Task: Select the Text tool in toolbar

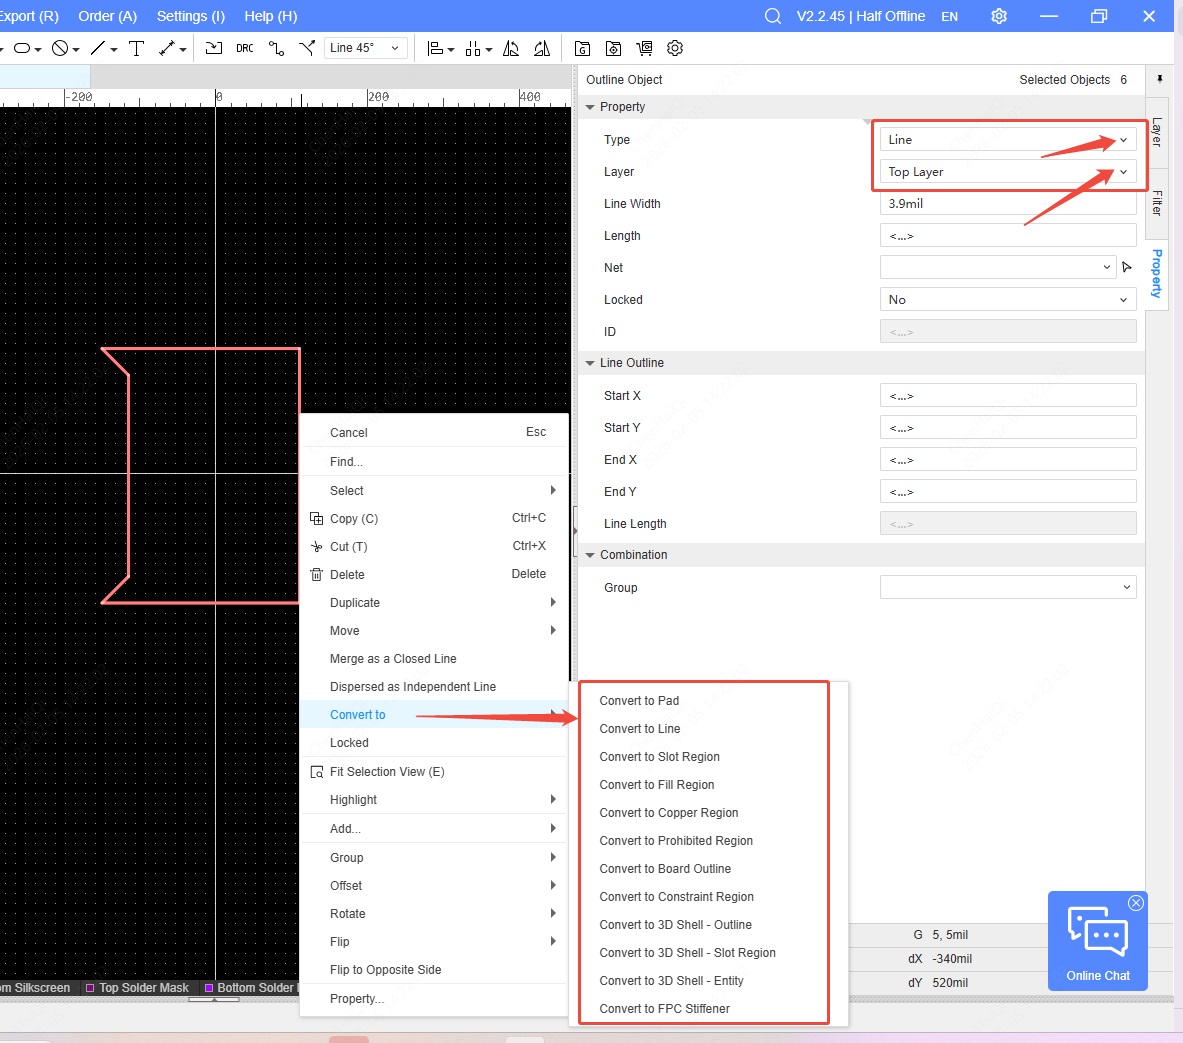Action: (137, 48)
